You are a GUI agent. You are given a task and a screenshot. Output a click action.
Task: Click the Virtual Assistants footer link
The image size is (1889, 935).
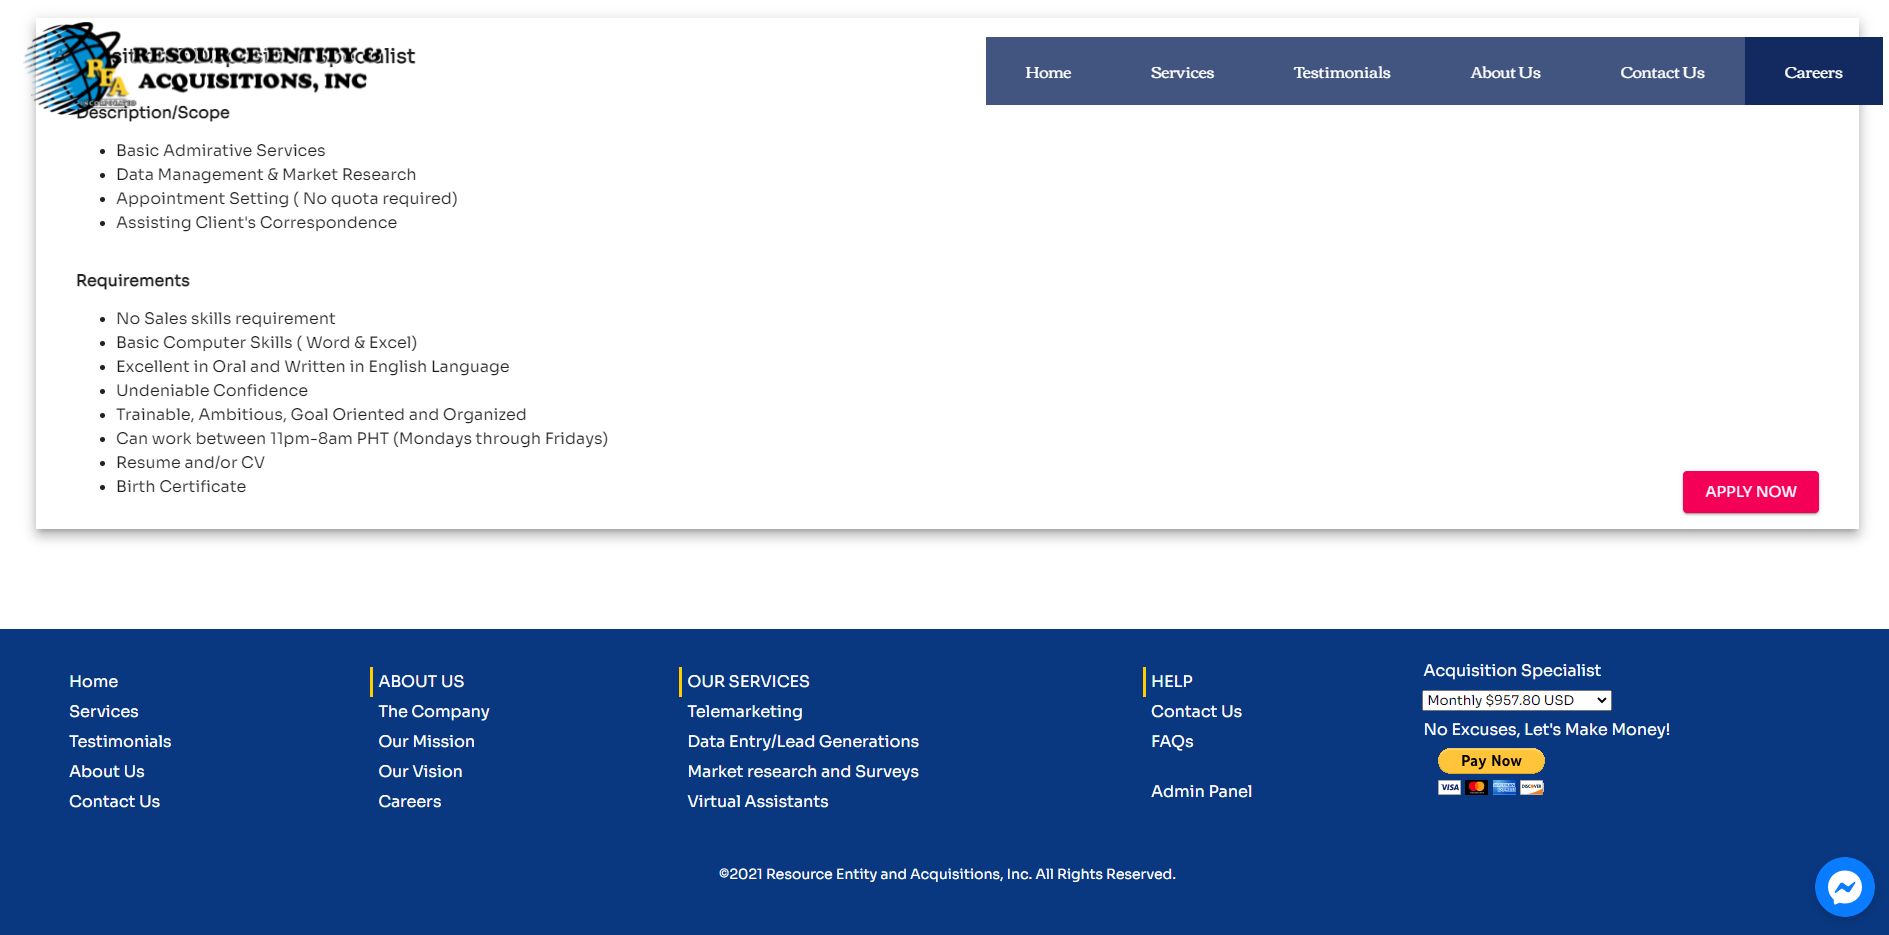757,801
